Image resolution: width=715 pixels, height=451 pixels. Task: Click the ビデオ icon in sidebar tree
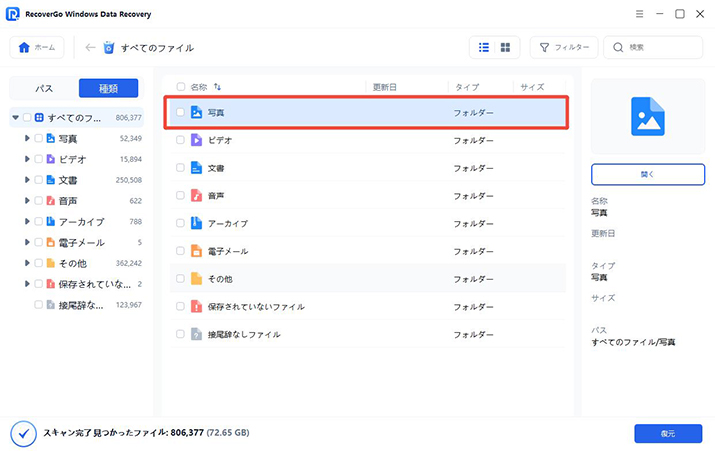[x=51, y=159]
